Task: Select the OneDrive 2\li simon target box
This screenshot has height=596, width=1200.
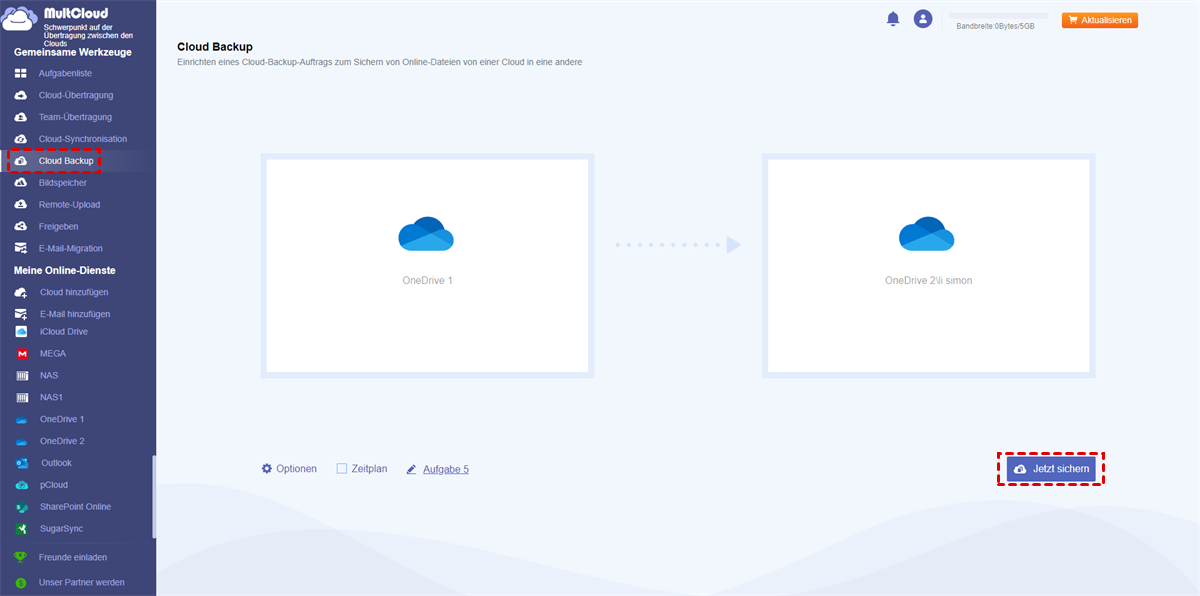Action: pos(928,266)
